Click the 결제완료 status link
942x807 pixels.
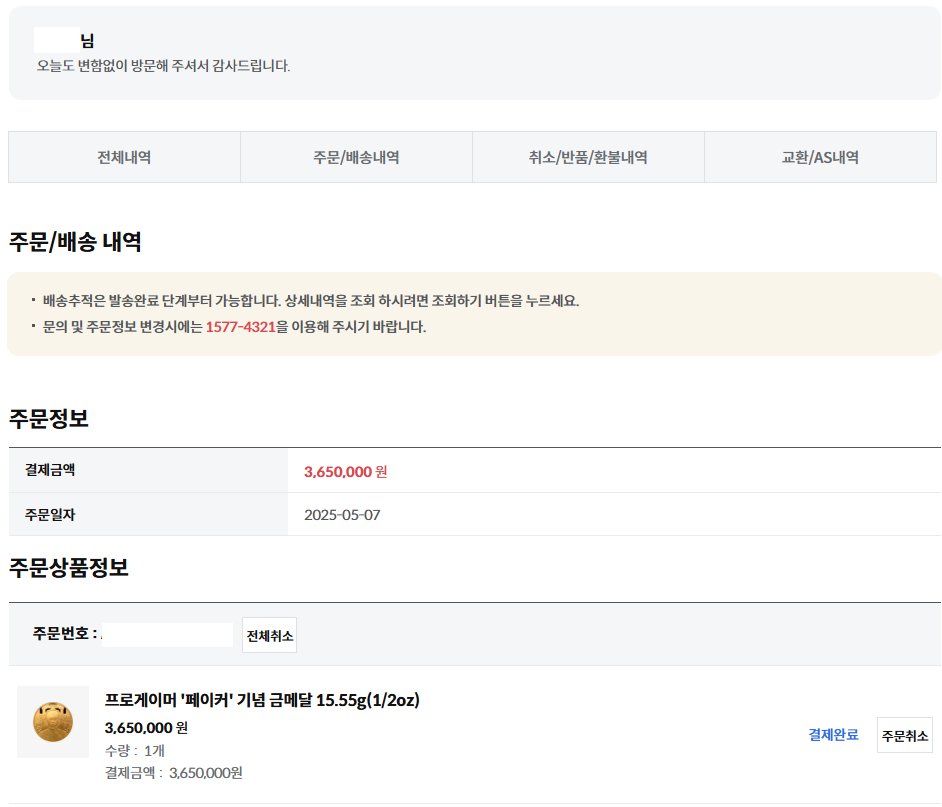click(833, 735)
